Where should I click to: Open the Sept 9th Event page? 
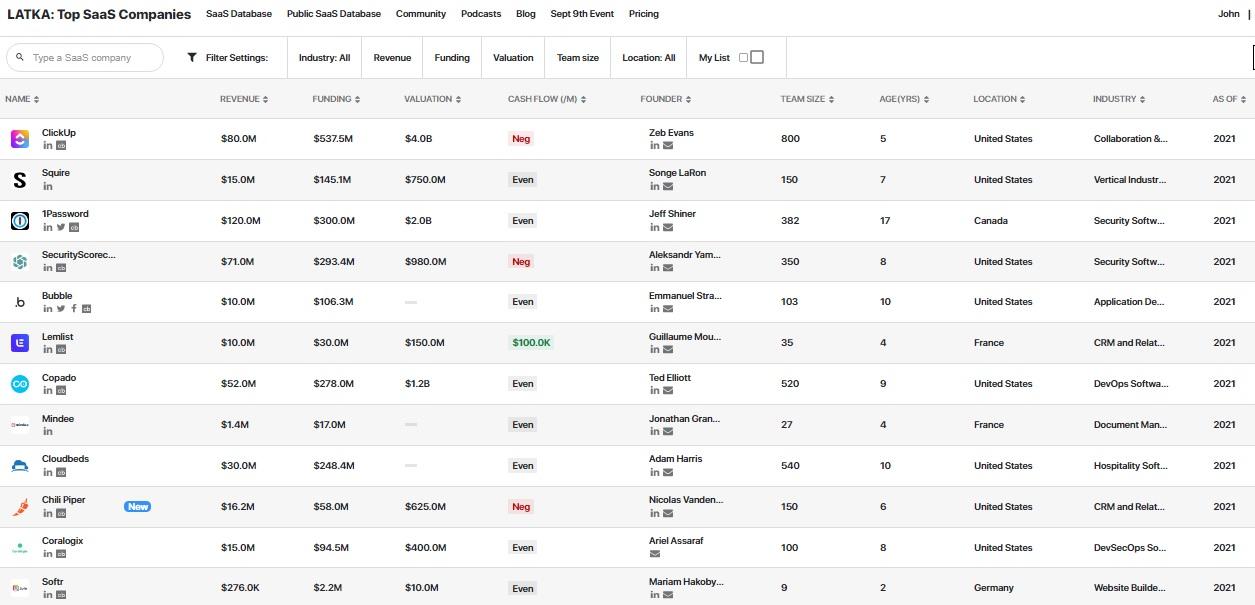tap(582, 14)
